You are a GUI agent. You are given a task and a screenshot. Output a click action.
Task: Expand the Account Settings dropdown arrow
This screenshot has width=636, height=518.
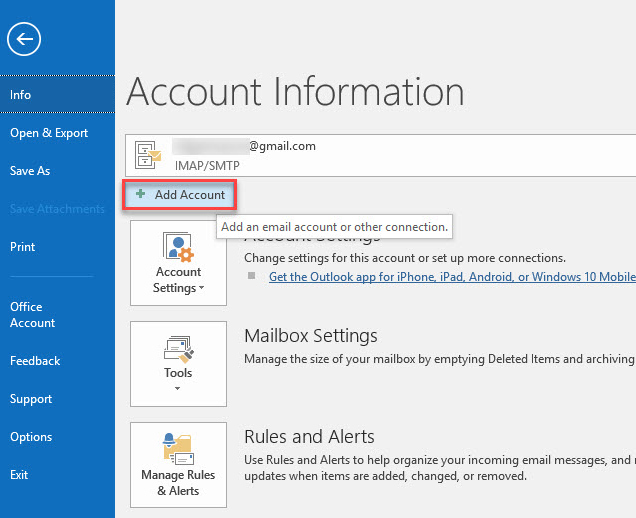(202, 288)
